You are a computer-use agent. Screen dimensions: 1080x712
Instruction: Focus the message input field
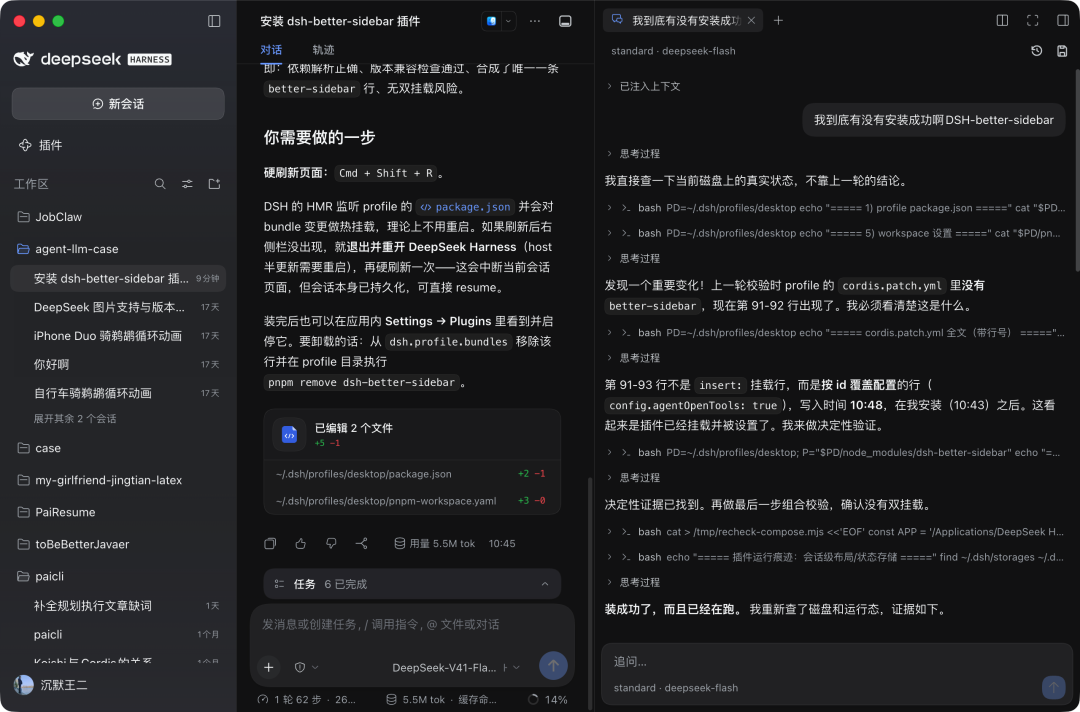(x=412, y=625)
